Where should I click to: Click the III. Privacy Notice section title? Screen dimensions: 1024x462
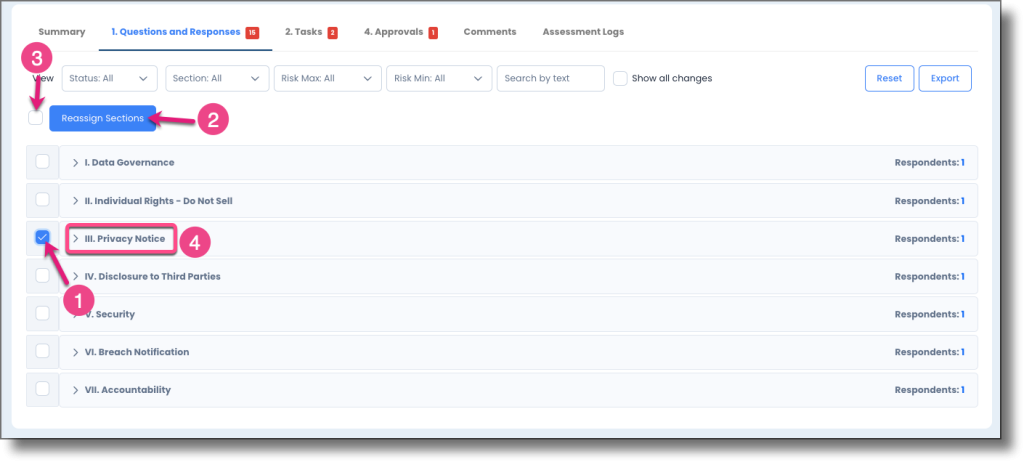pos(125,239)
